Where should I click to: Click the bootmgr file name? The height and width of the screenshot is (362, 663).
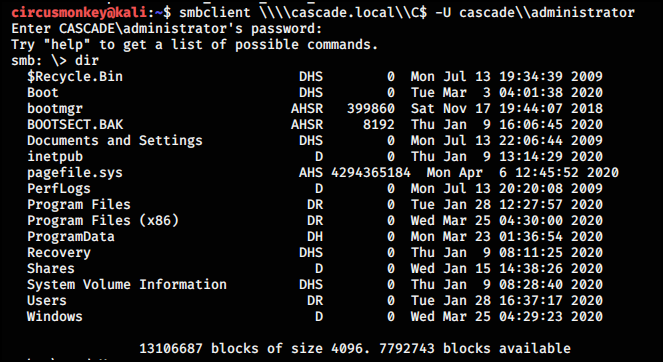pos(55,109)
